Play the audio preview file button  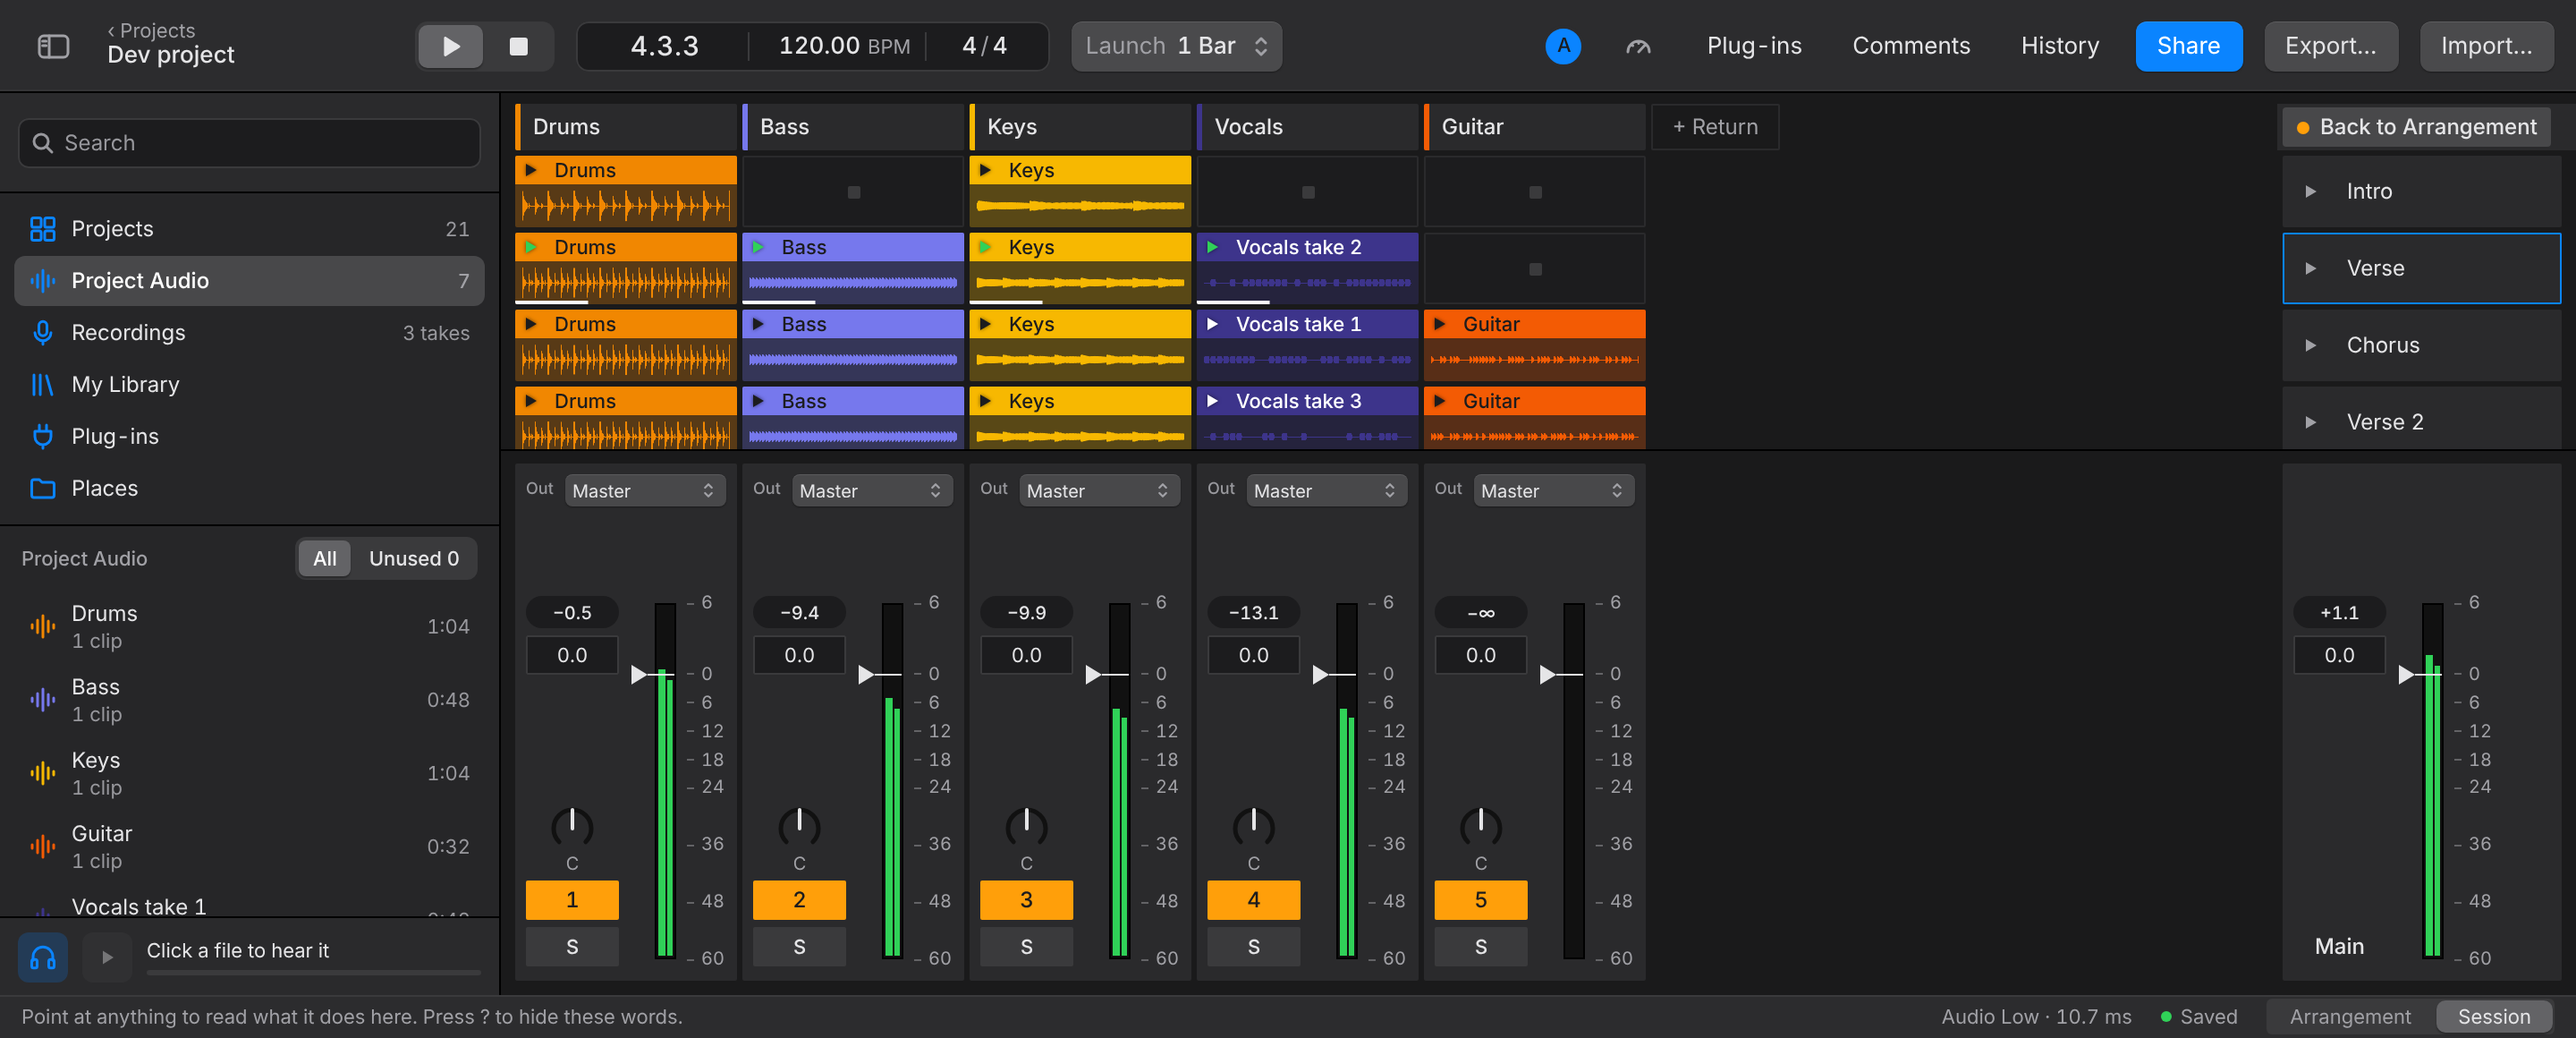[x=107, y=957]
